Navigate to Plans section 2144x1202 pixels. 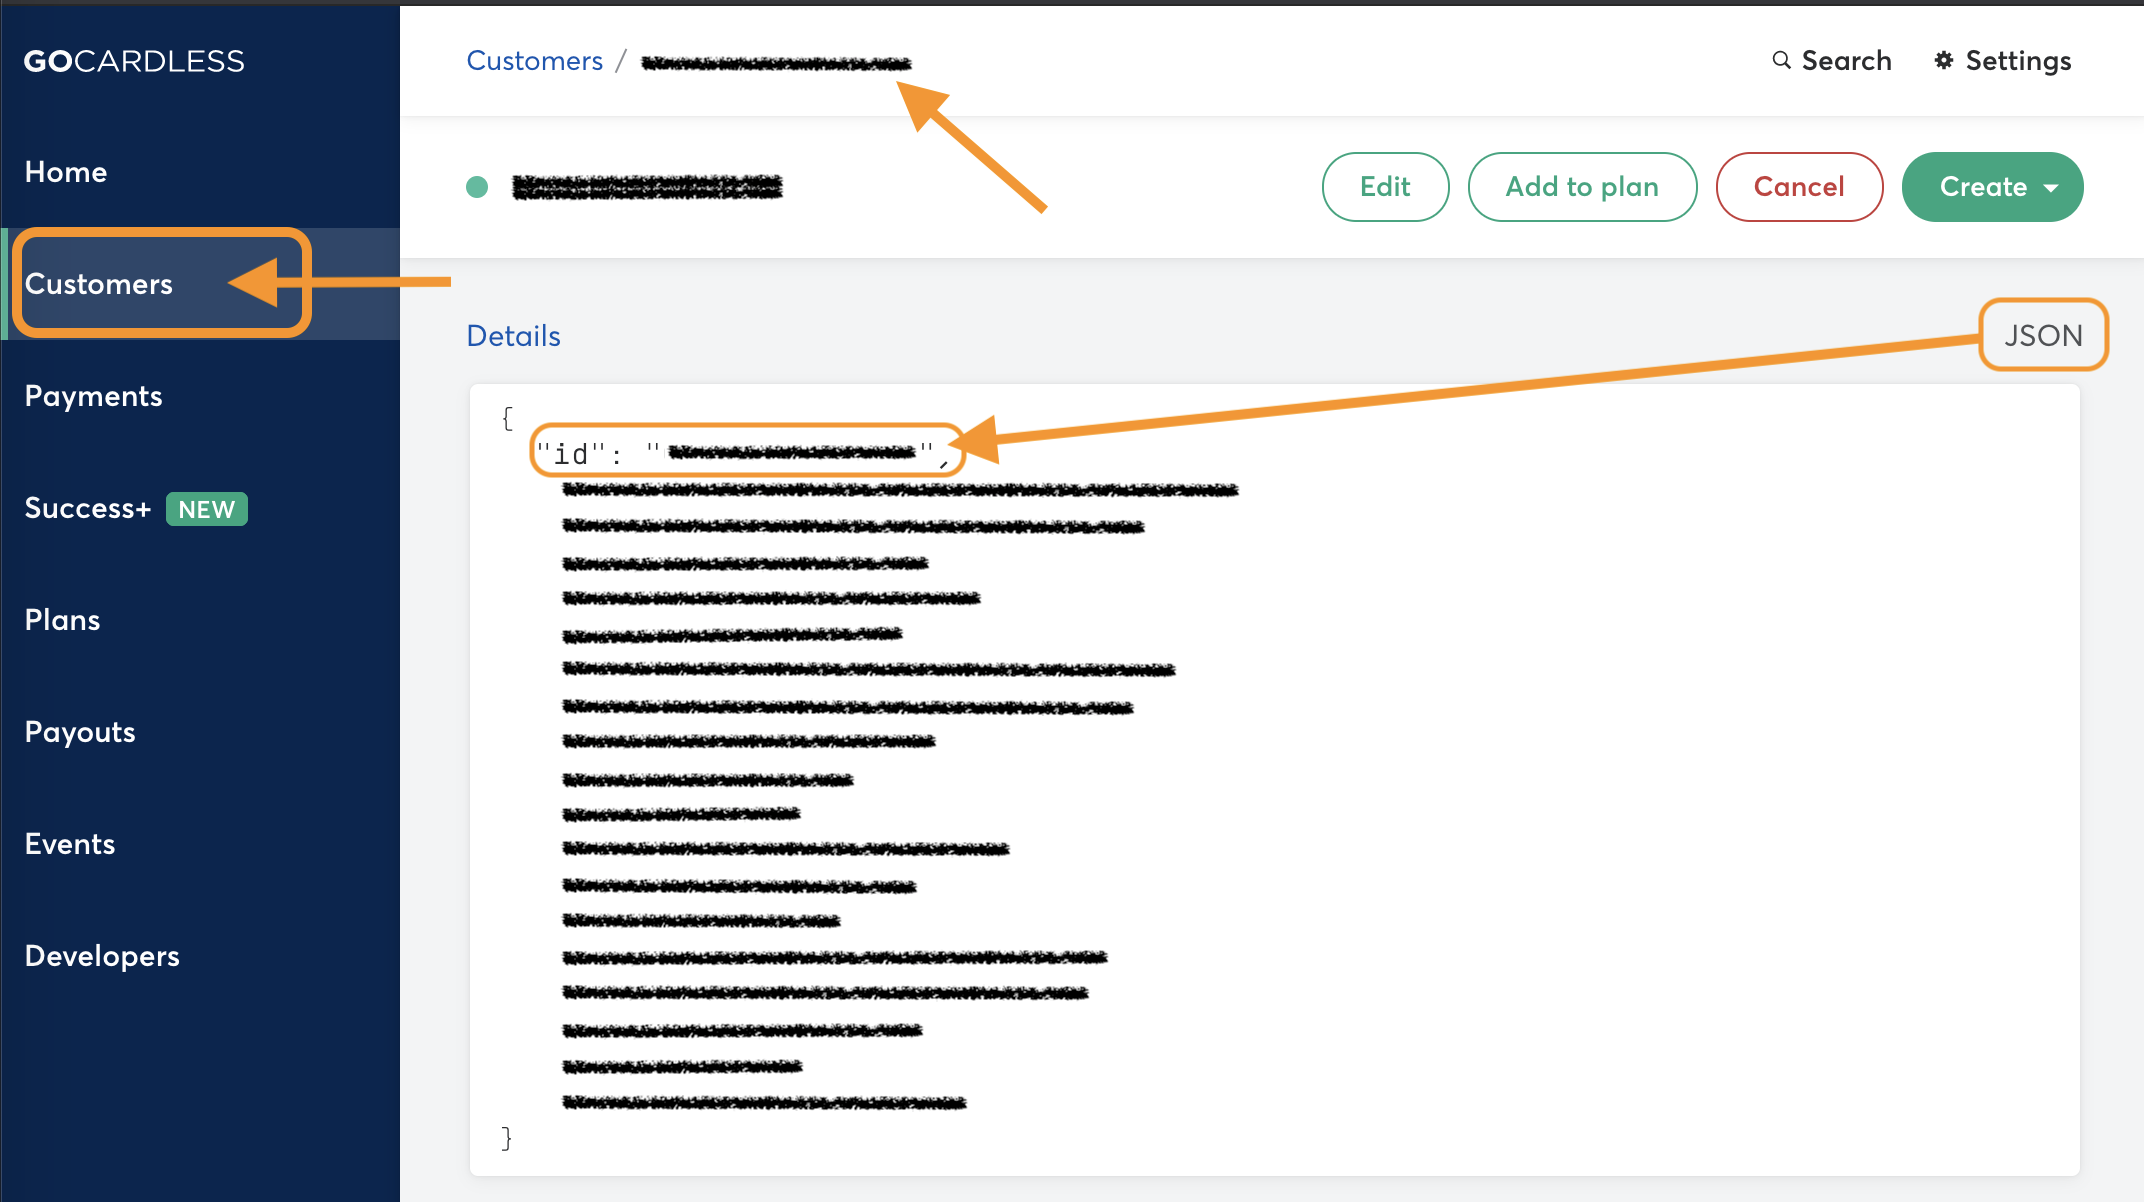click(x=62, y=619)
